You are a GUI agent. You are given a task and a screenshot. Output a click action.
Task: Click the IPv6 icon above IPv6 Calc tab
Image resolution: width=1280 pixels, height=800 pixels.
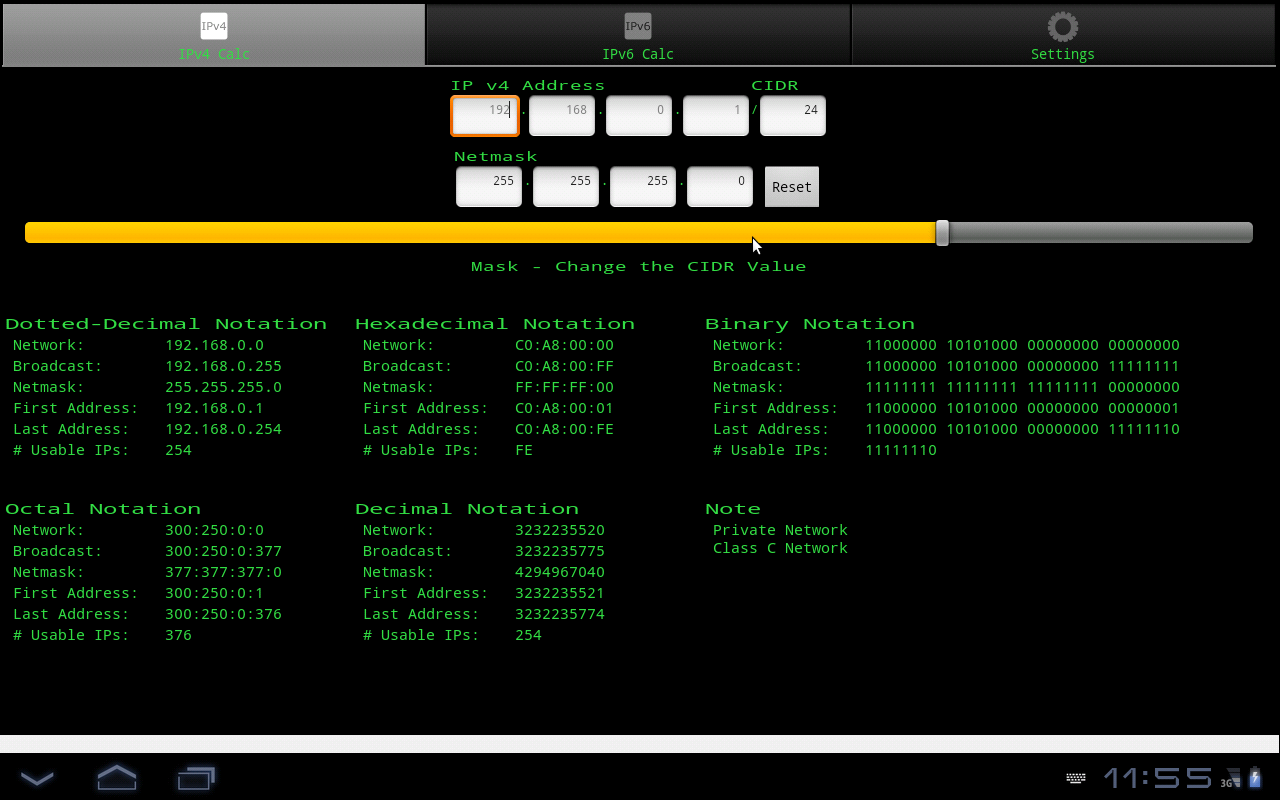coord(638,26)
